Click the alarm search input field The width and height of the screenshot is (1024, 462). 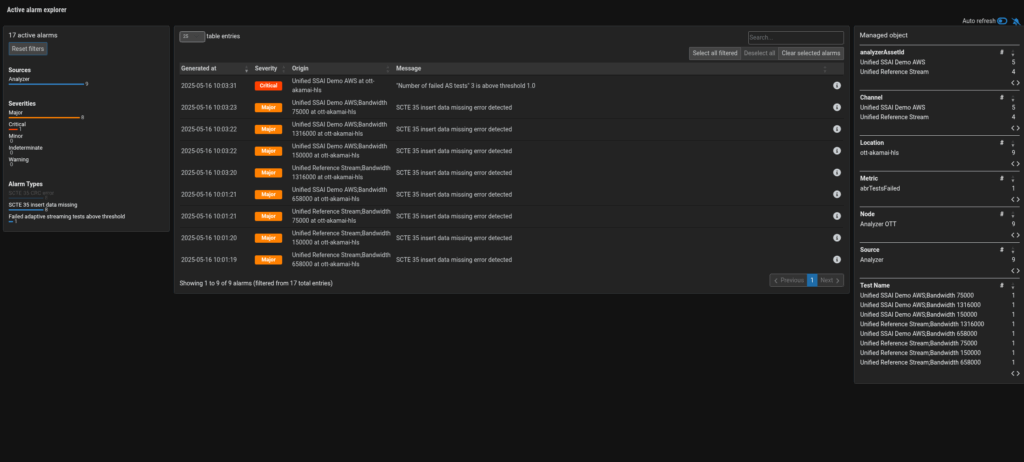795,37
